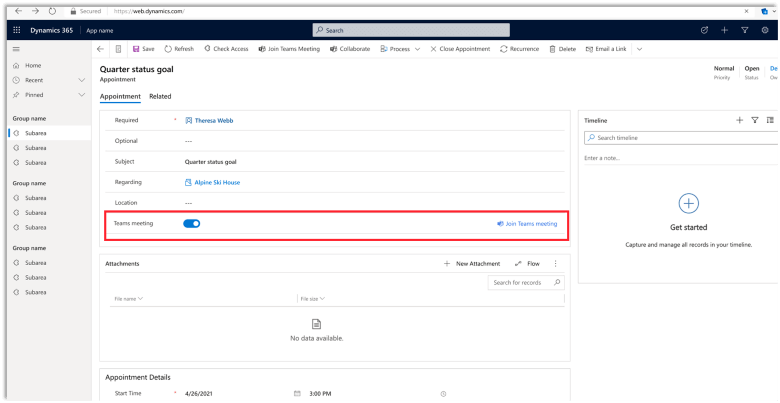Click the back arrow in command bar
This screenshot has height=403, width=780.
pos(100,49)
